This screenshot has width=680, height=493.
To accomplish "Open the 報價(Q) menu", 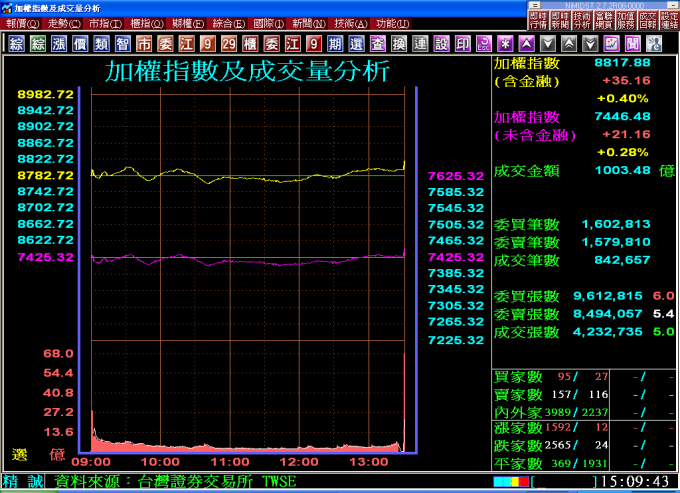I will [22, 23].
